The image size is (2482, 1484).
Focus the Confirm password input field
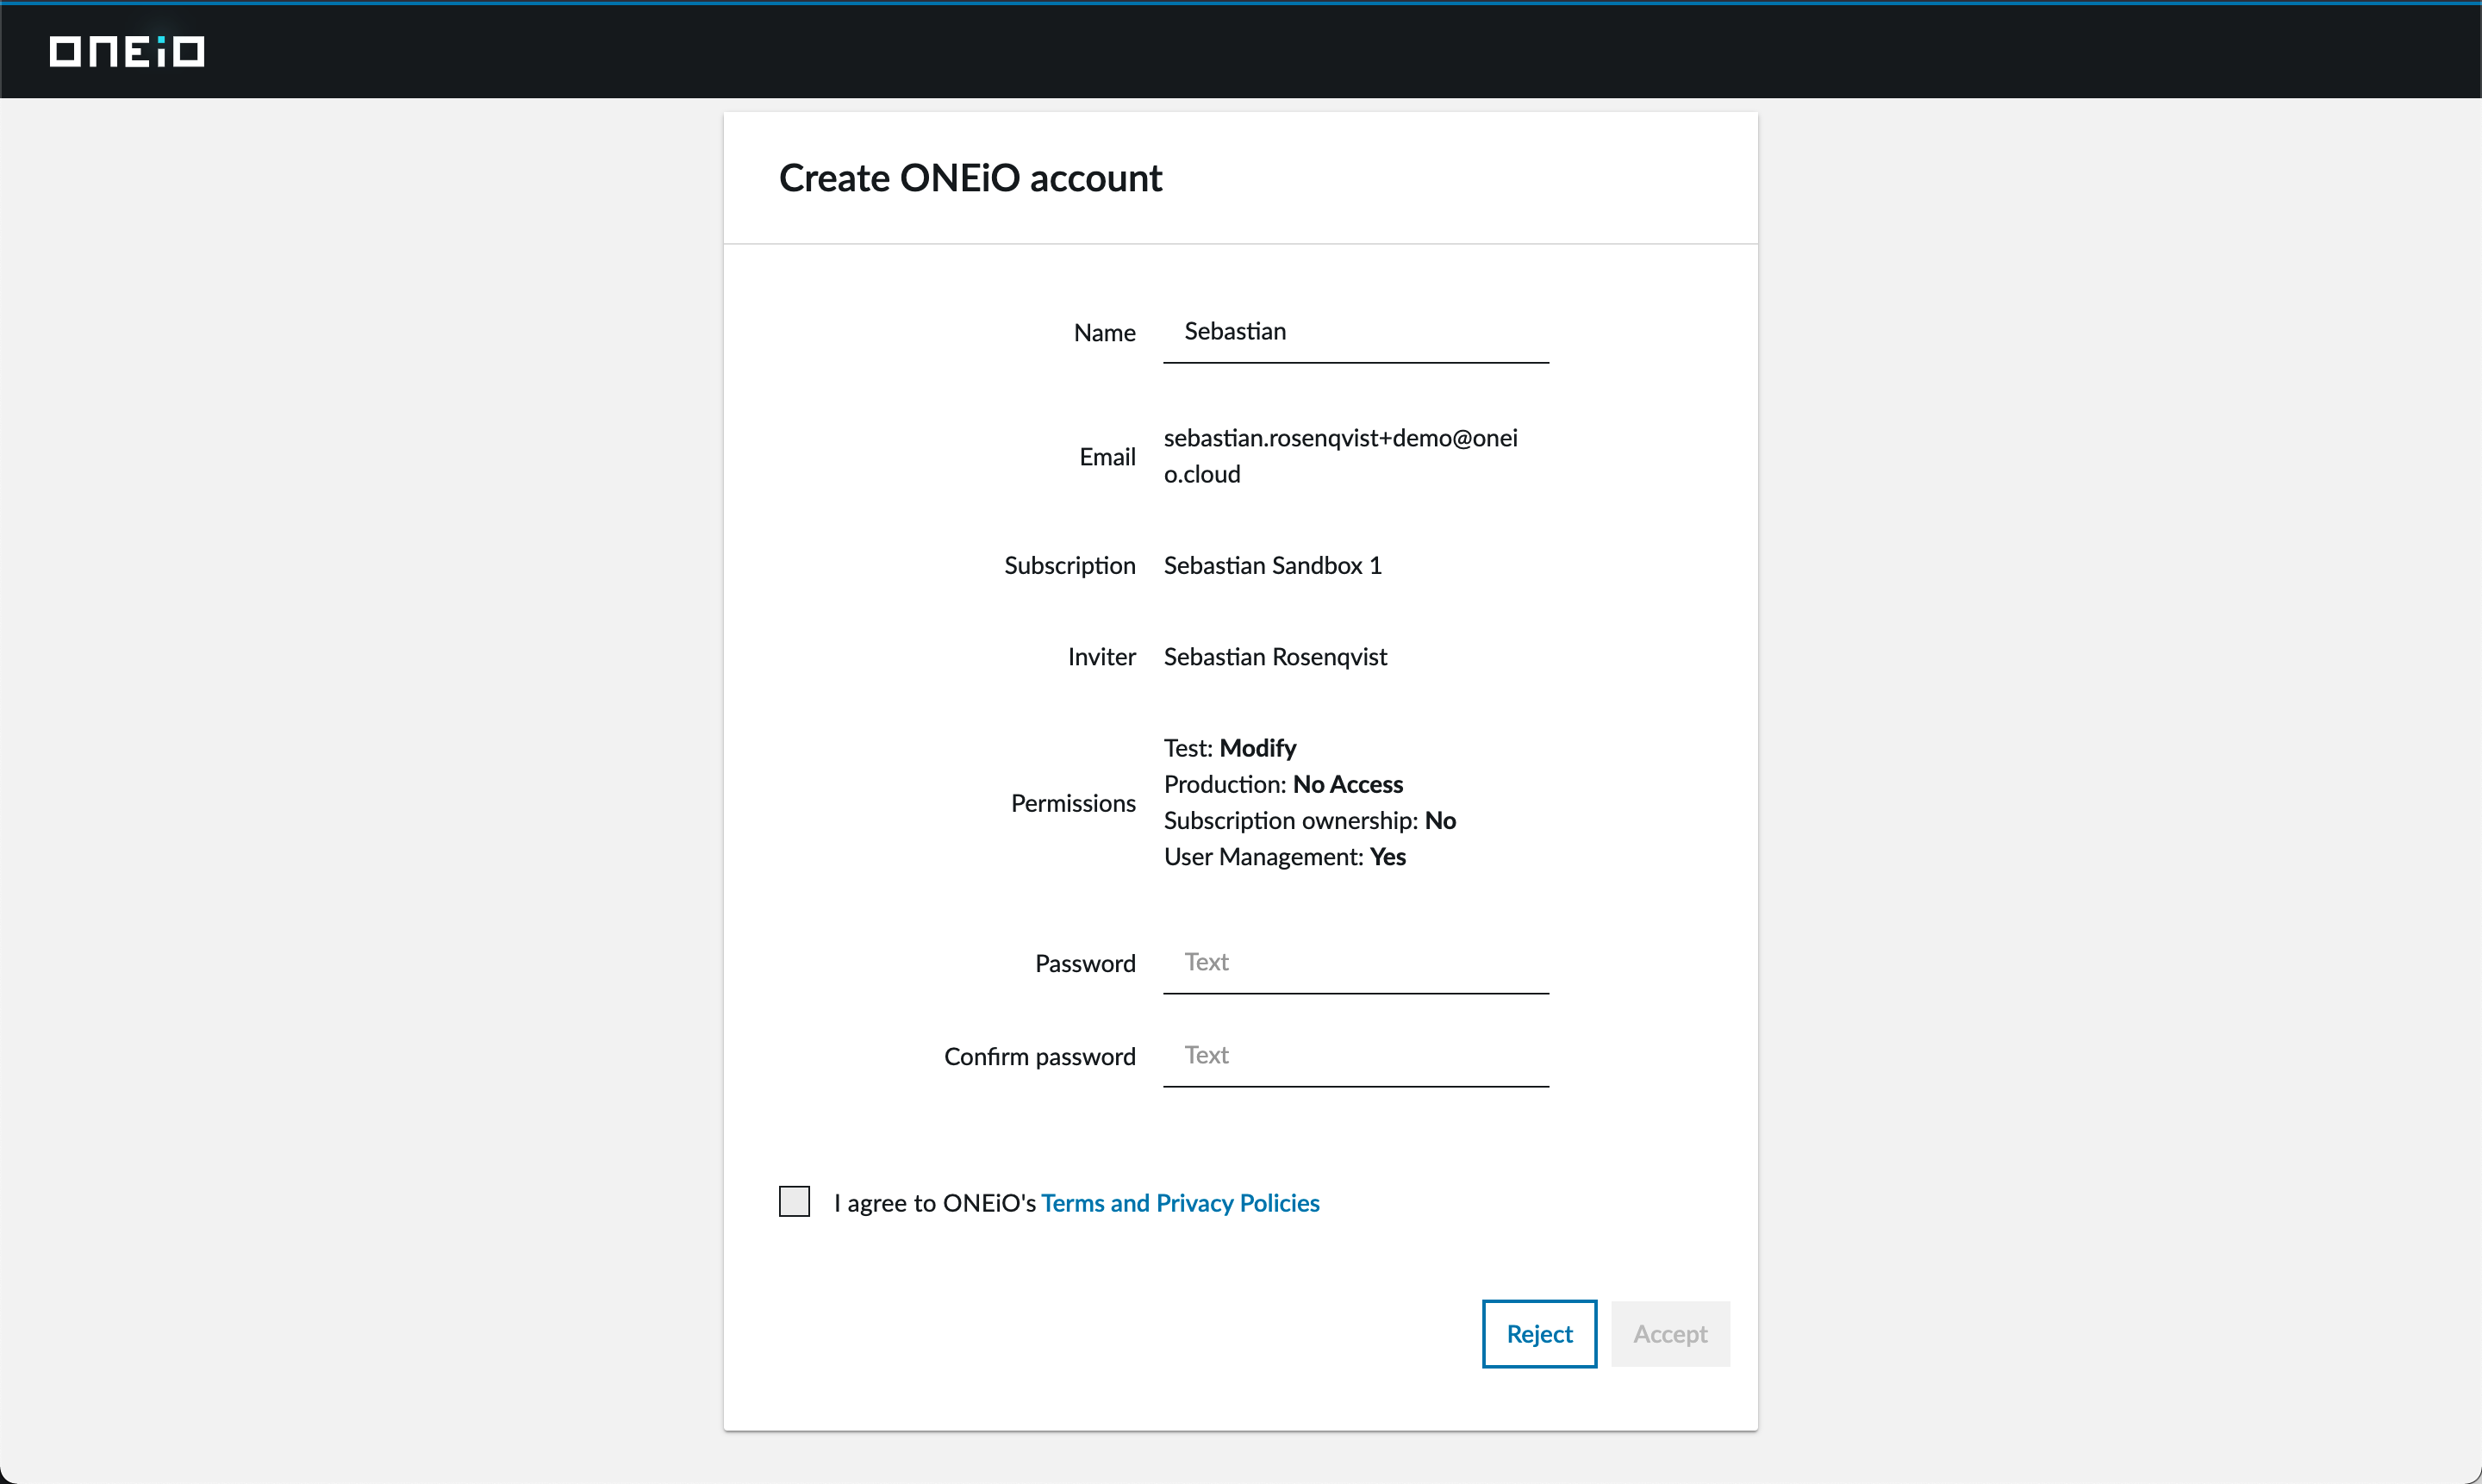[1356, 1056]
